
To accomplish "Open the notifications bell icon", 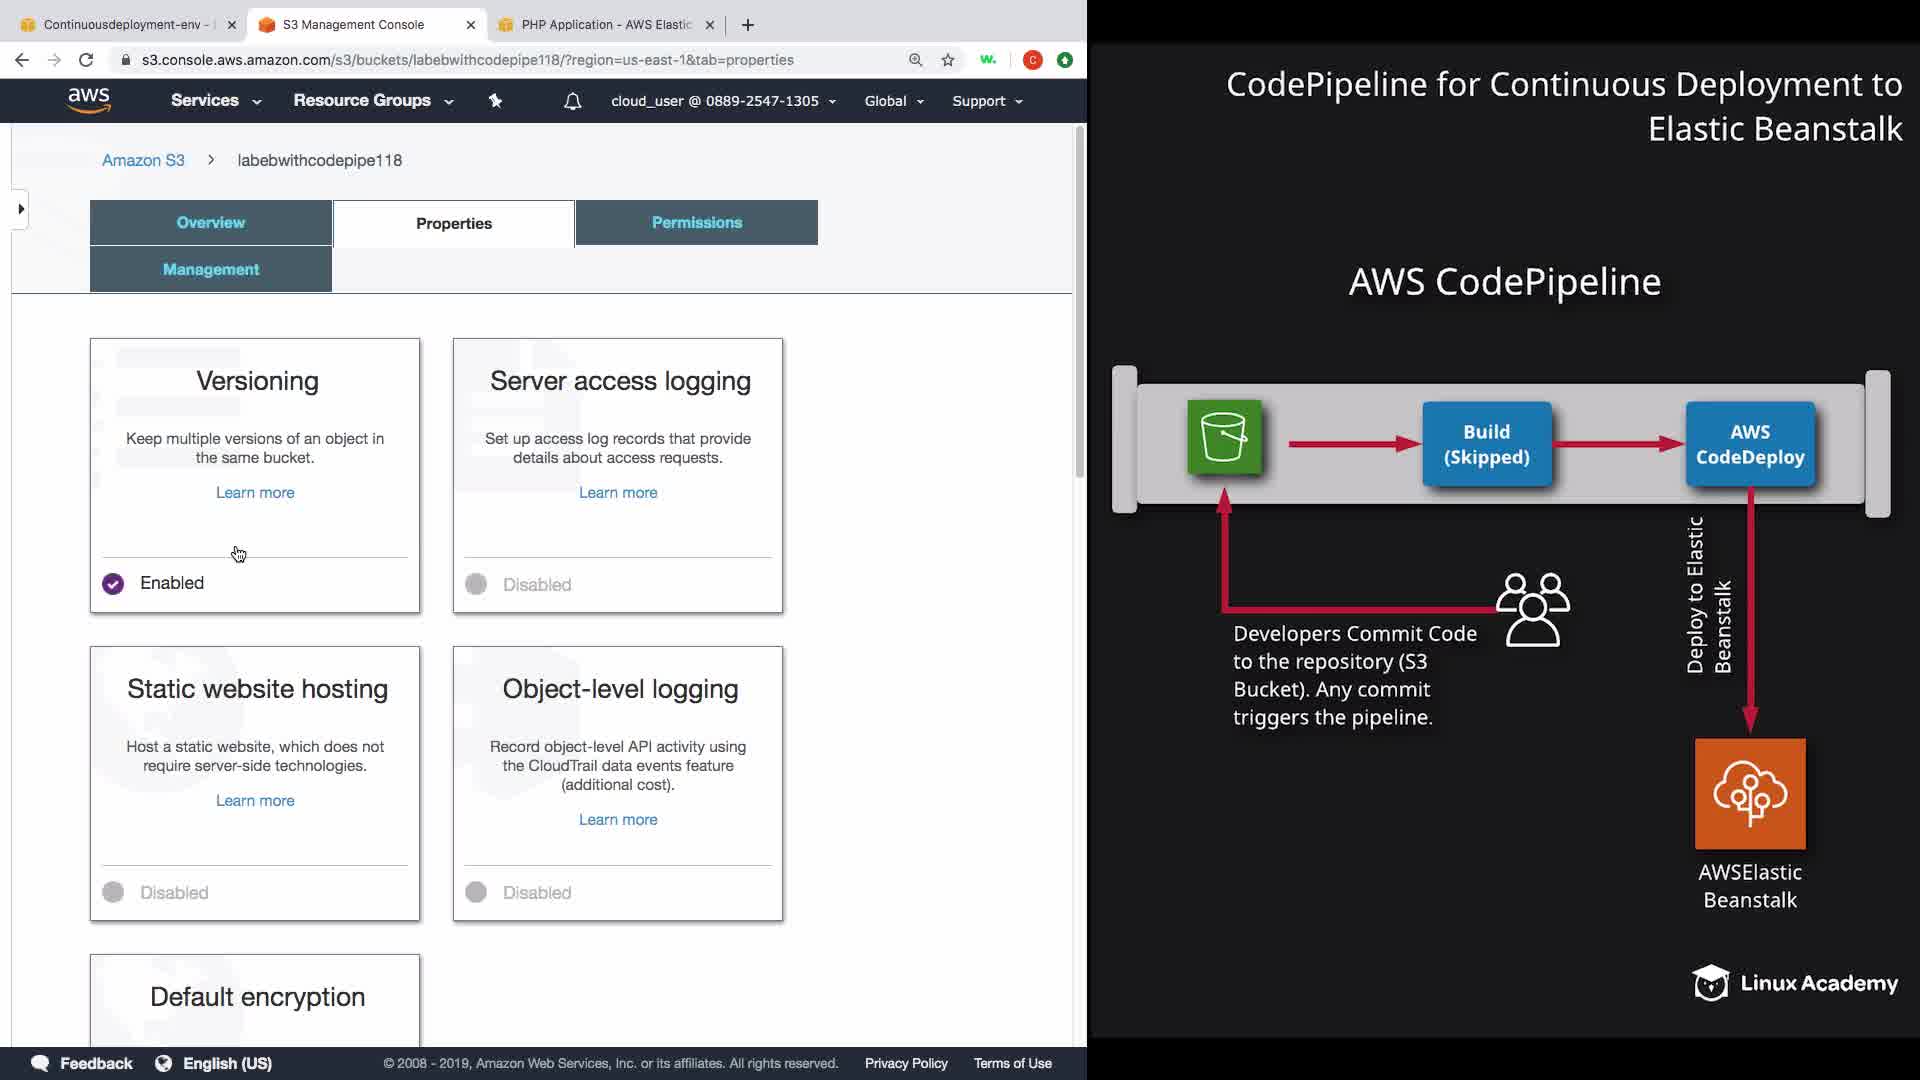I will pos(572,101).
